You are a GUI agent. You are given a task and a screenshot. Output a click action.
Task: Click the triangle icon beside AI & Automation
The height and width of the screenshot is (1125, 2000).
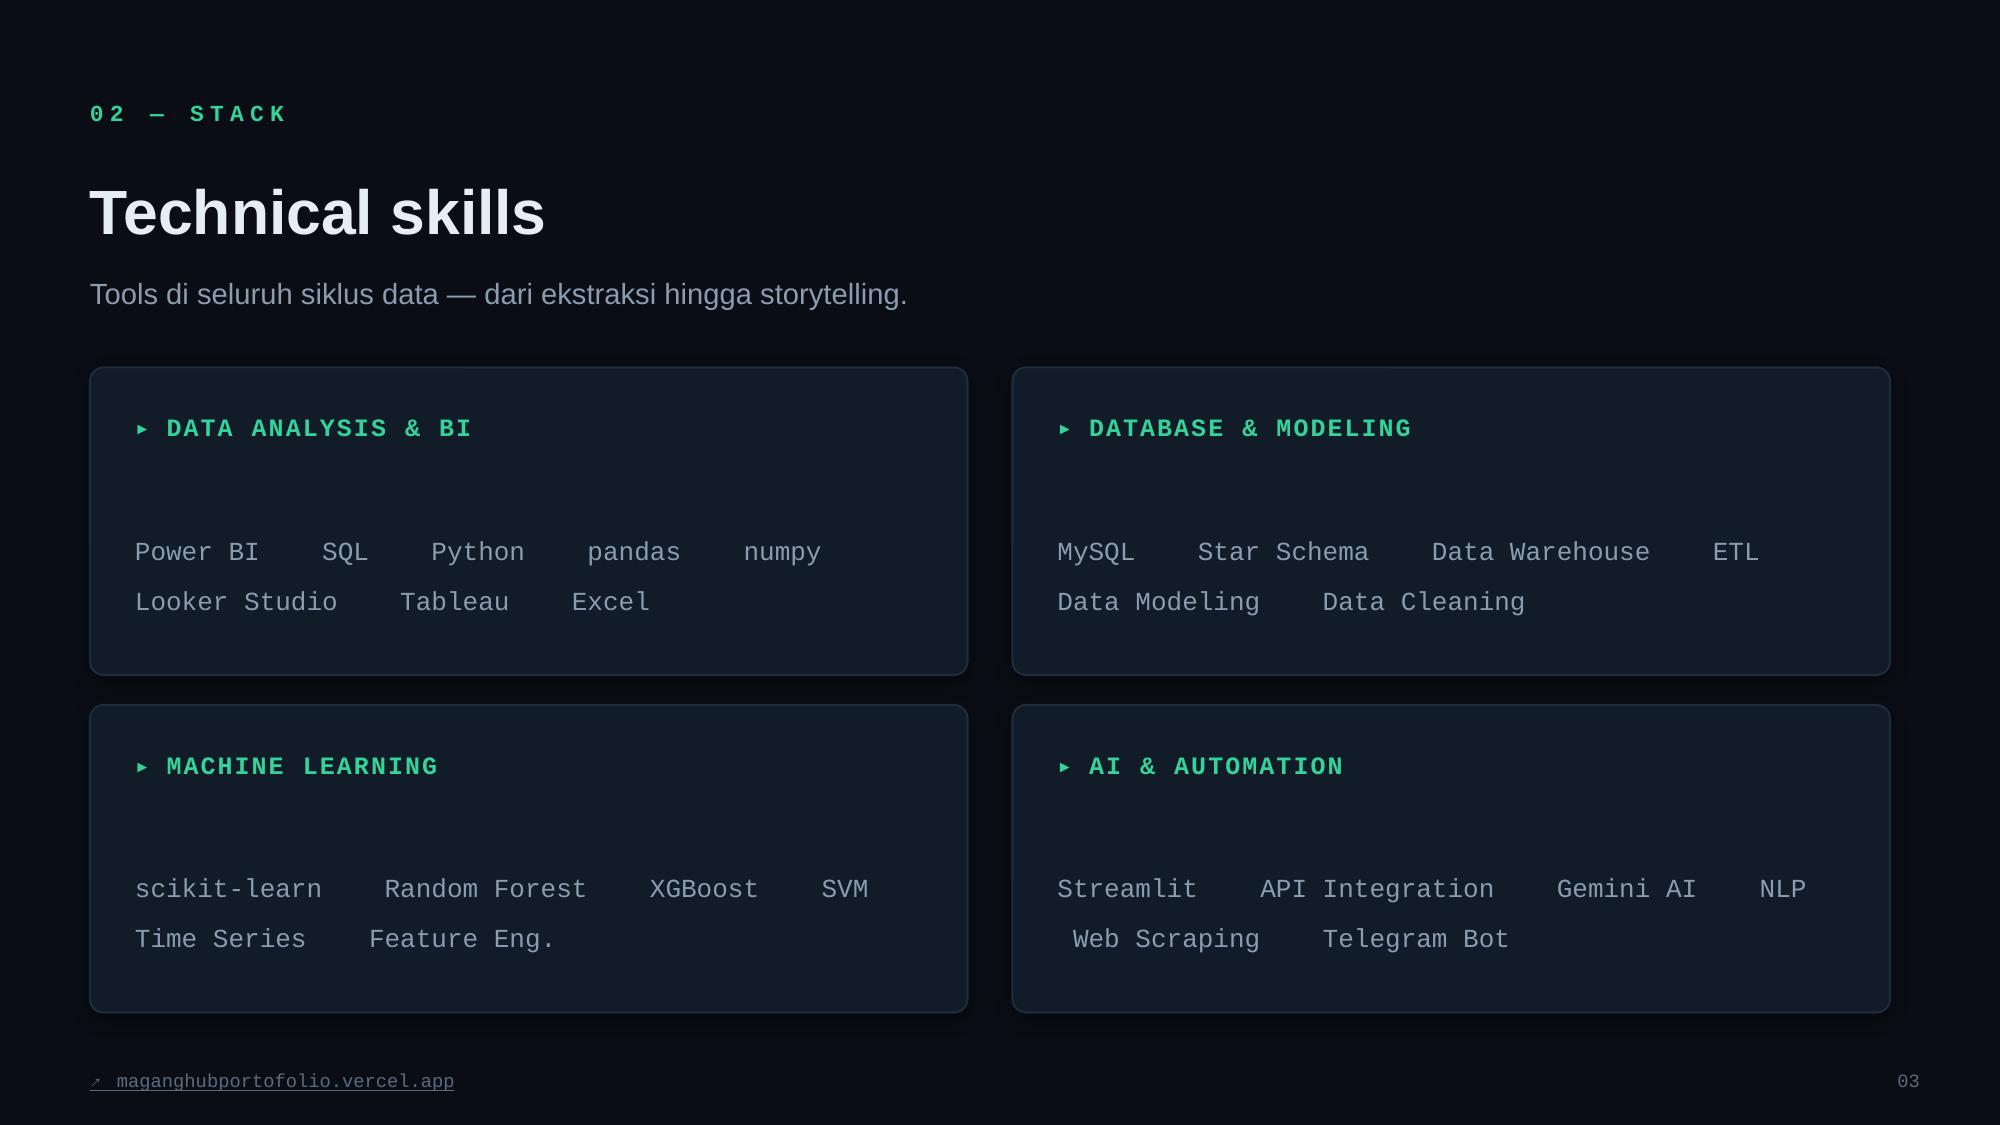[x=1064, y=767]
